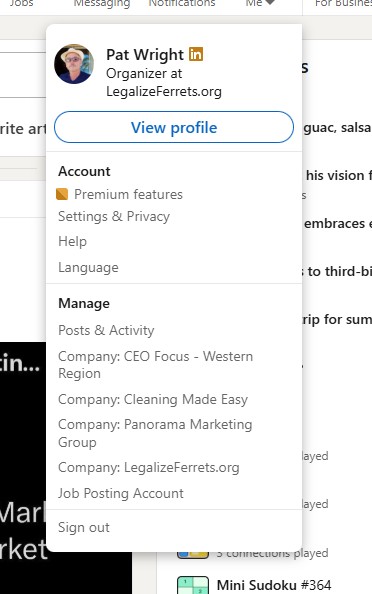The width and height of the screenshot is (372, 594).
Task: Click the LinkedIn Premium badge by Pat Wright
Action: tap(196, 54)
